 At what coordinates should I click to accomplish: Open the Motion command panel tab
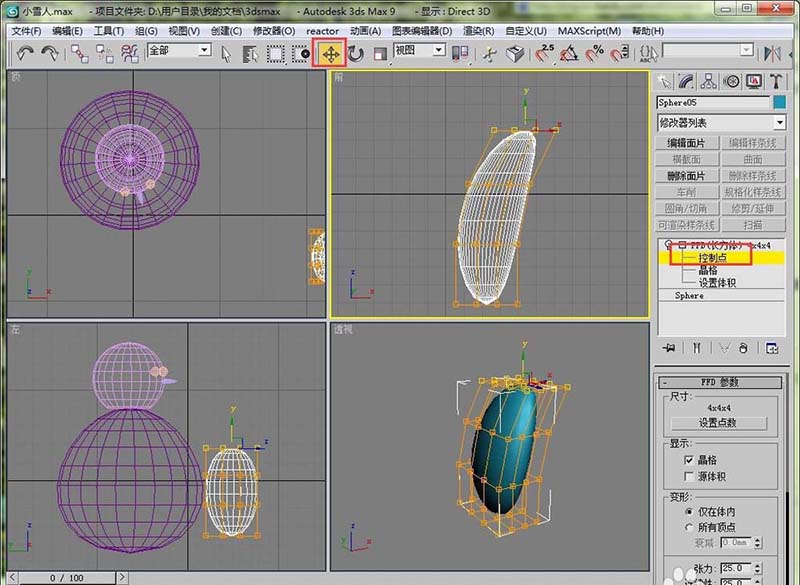pyautogui.click(x=731, y=81)
